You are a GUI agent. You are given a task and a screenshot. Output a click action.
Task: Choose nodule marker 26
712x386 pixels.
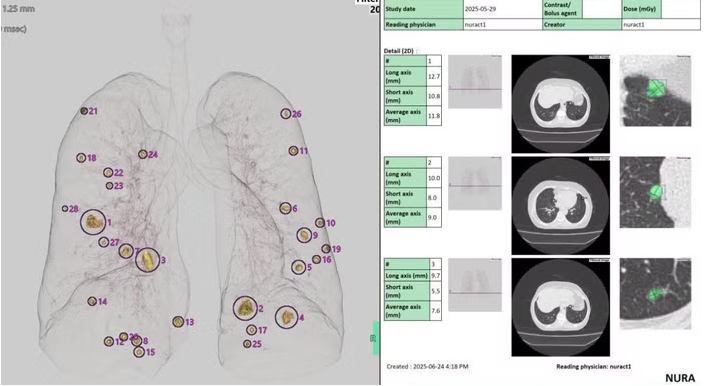[285, 114]
